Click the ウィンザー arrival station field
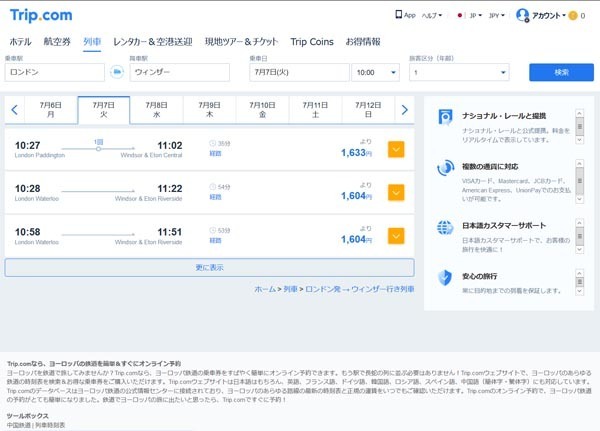The width and height of the screenshot is (600, 431). (179, 72)
